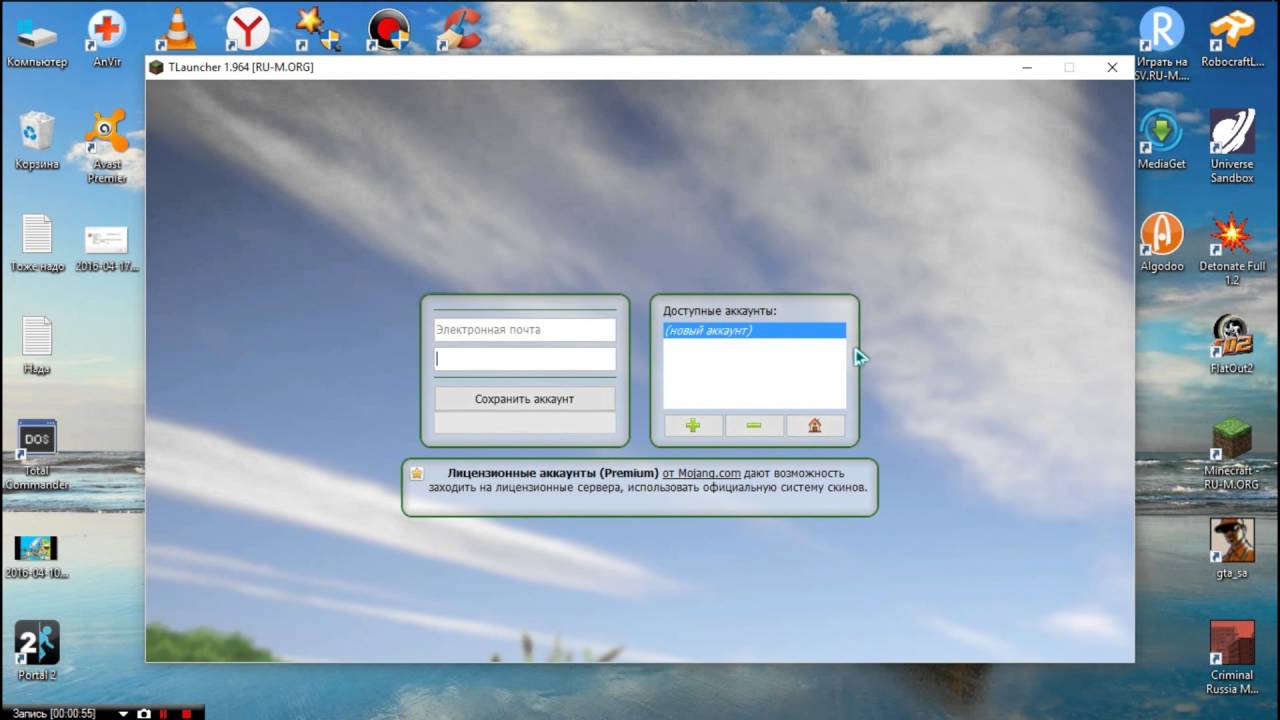Click the star icon in premium hint
The width and height of the screenshot is (1280, 720).
click(417, 474)
